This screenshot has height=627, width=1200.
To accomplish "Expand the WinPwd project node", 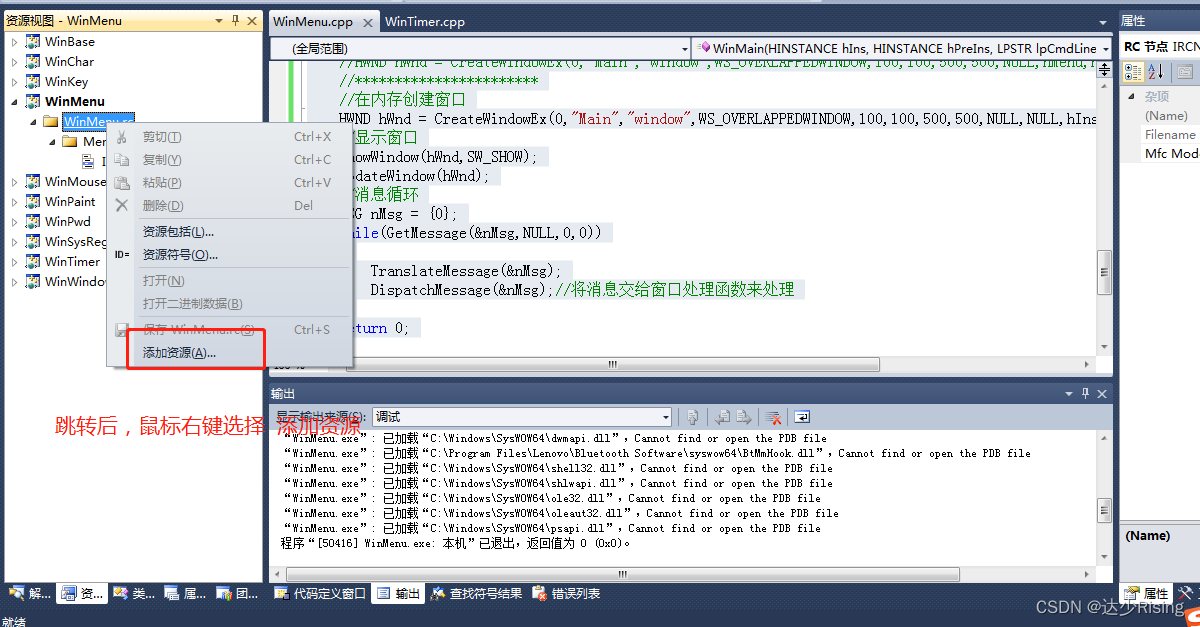I will [x=14, y=222].
